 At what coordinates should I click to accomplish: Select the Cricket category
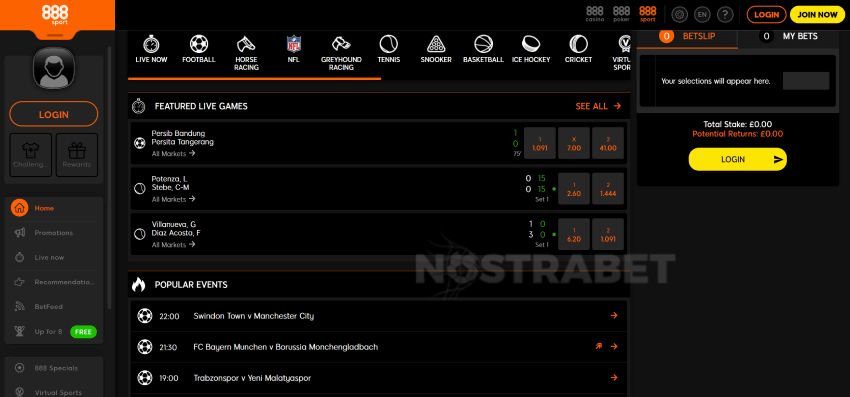click(x=578, y=49)
